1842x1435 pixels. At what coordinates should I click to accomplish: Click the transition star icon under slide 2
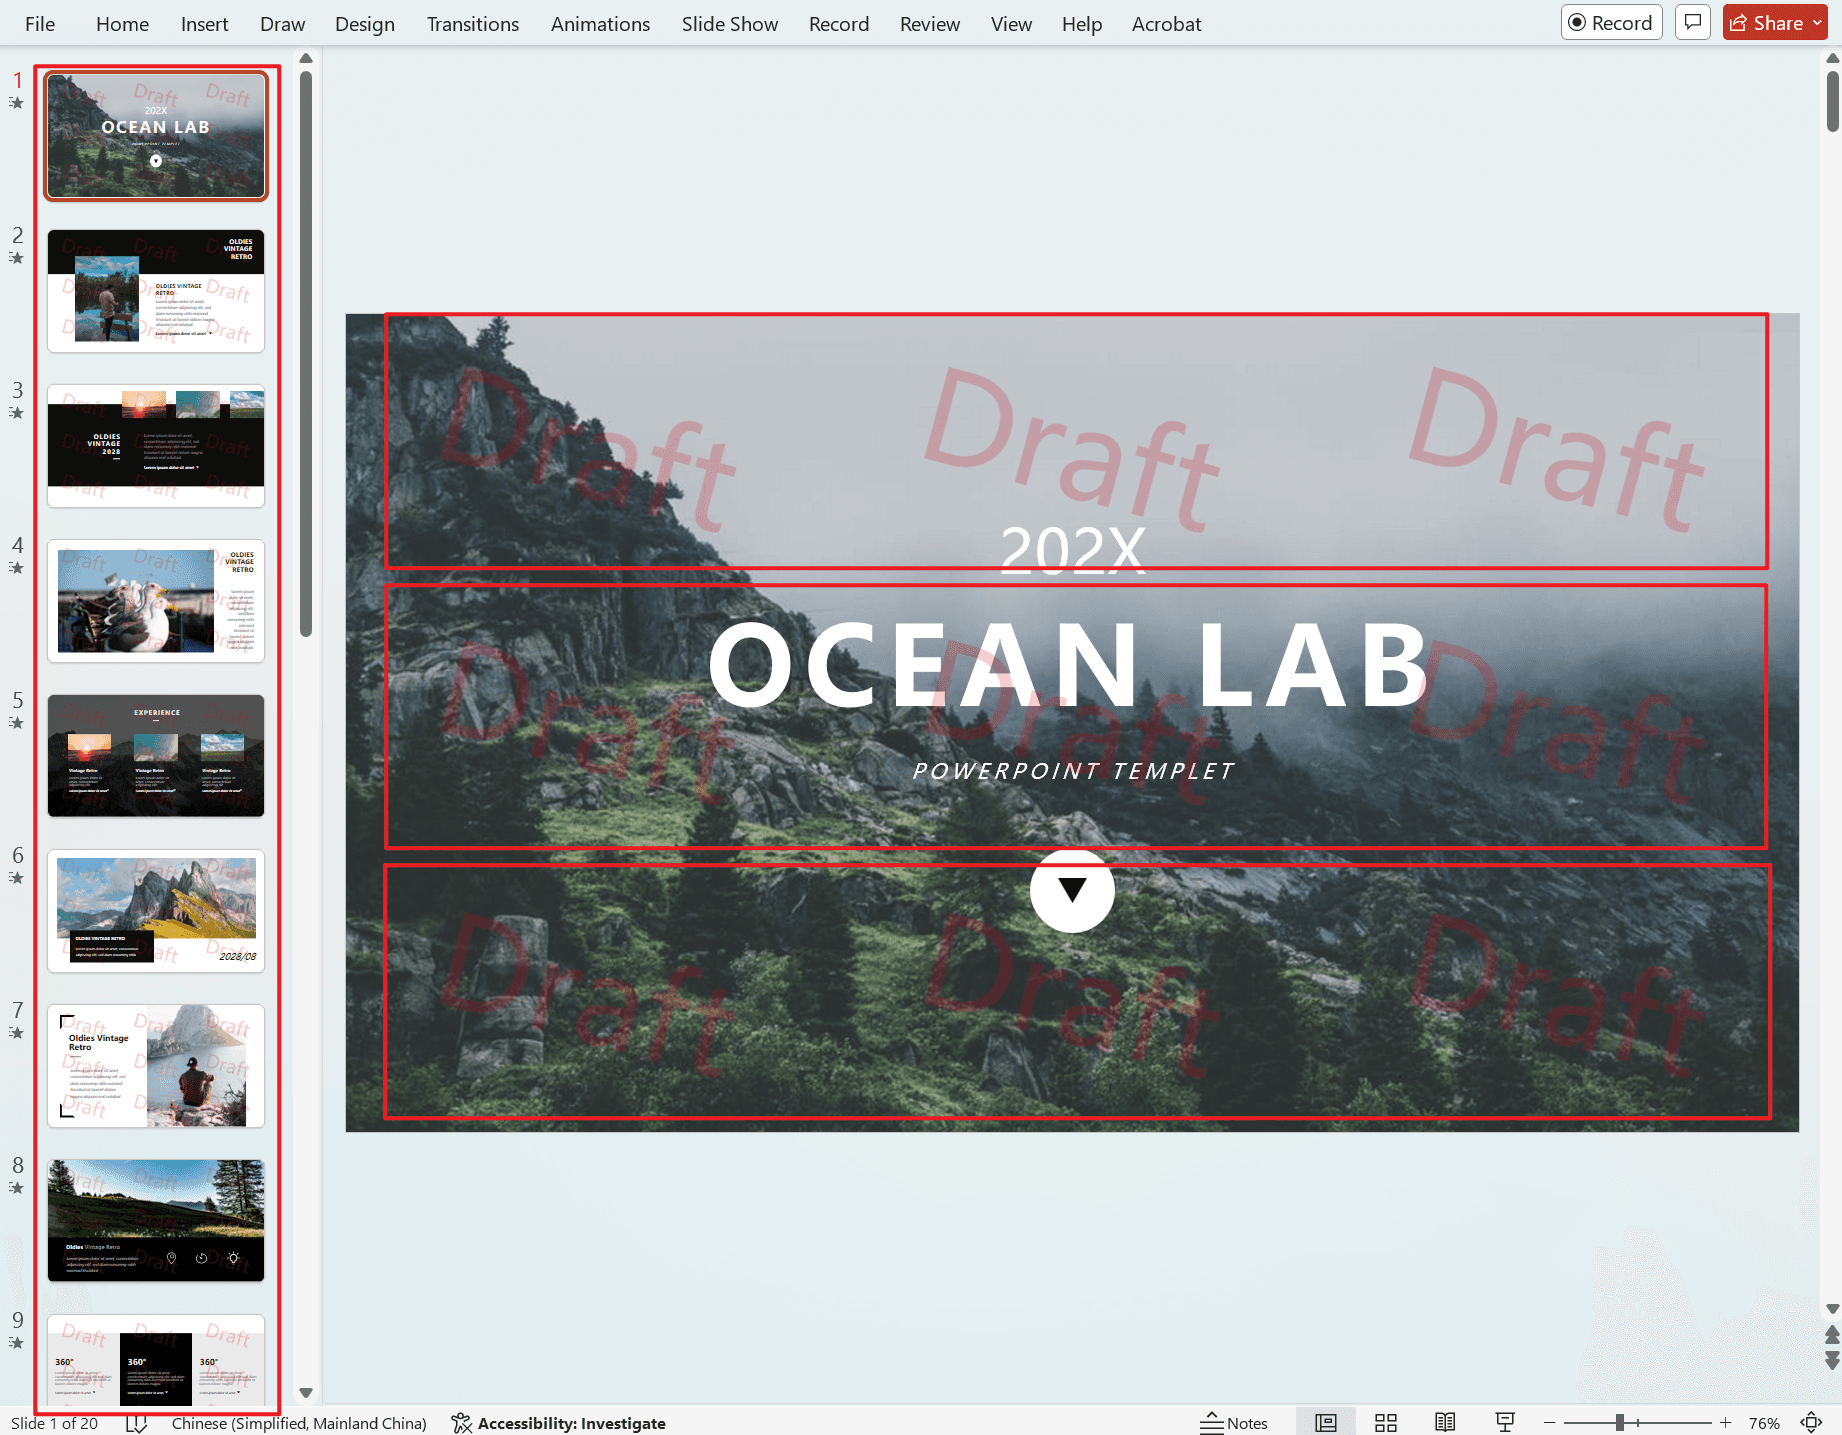pyautogui.click(x=16, y=258)
